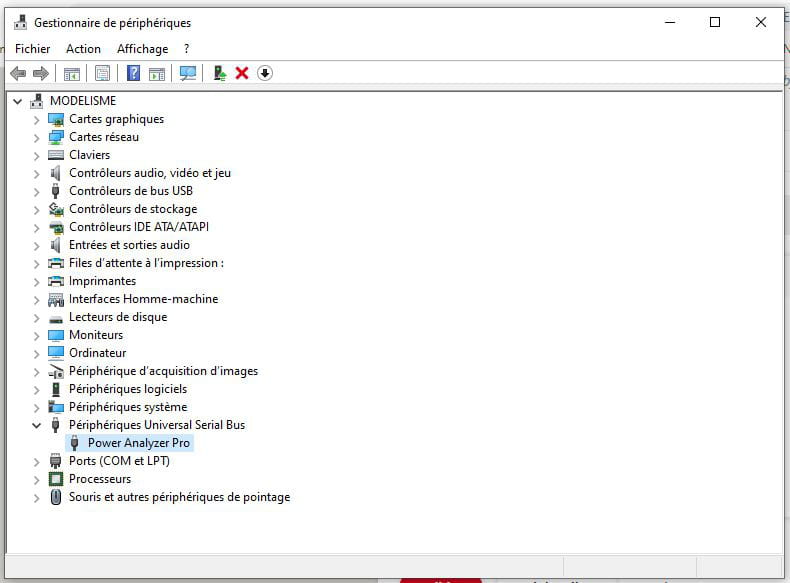Click the Lecteurs de disque drive icon
Screen dimensions: 790x583
[56, 319]
